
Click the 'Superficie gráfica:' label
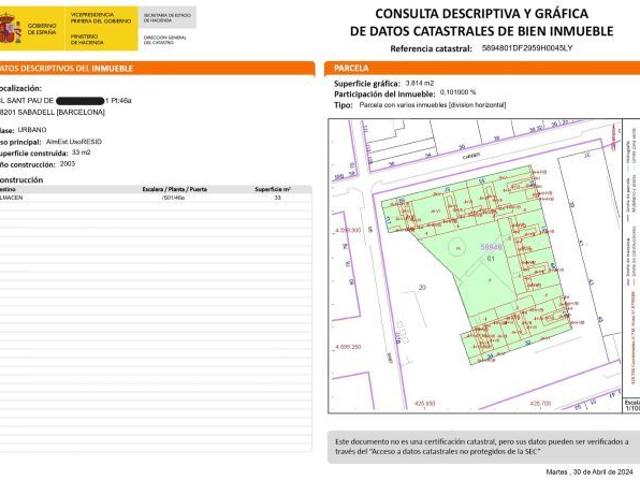pos(367,84)
